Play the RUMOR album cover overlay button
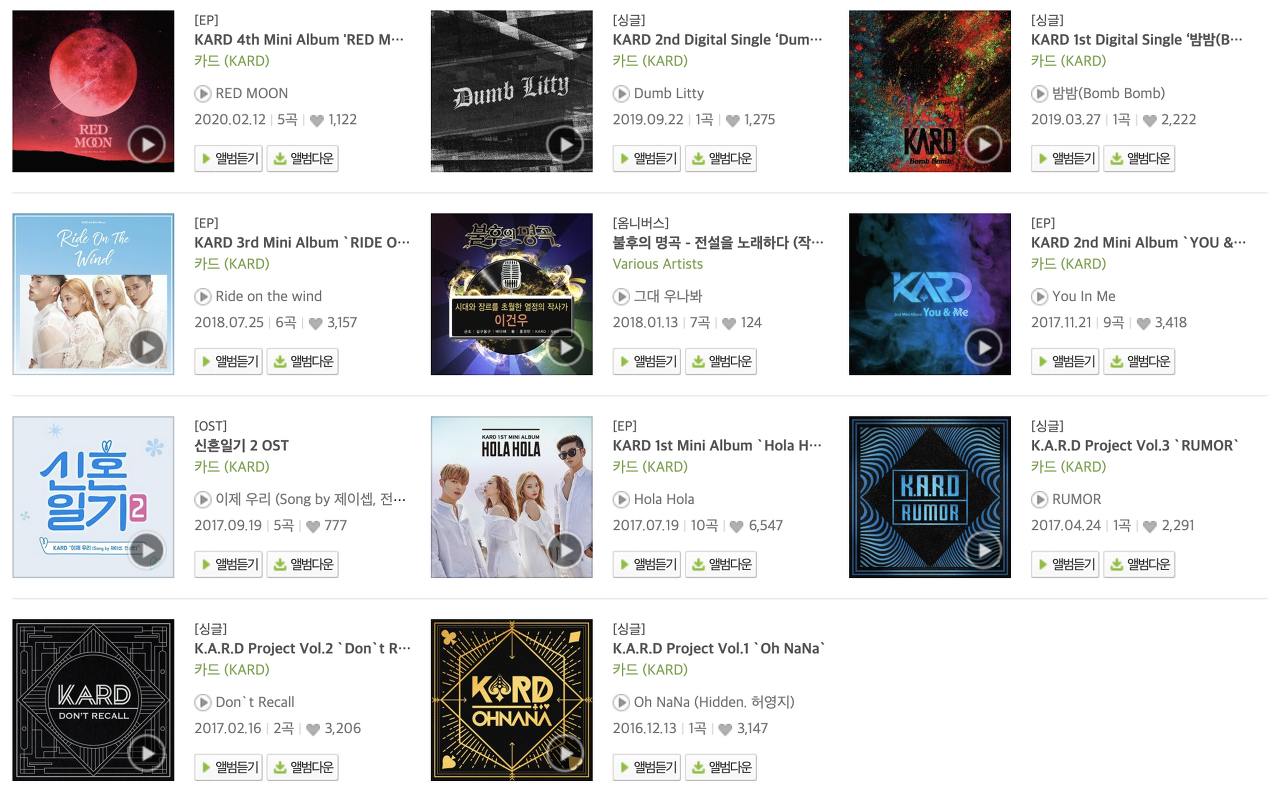 [984, 551]
